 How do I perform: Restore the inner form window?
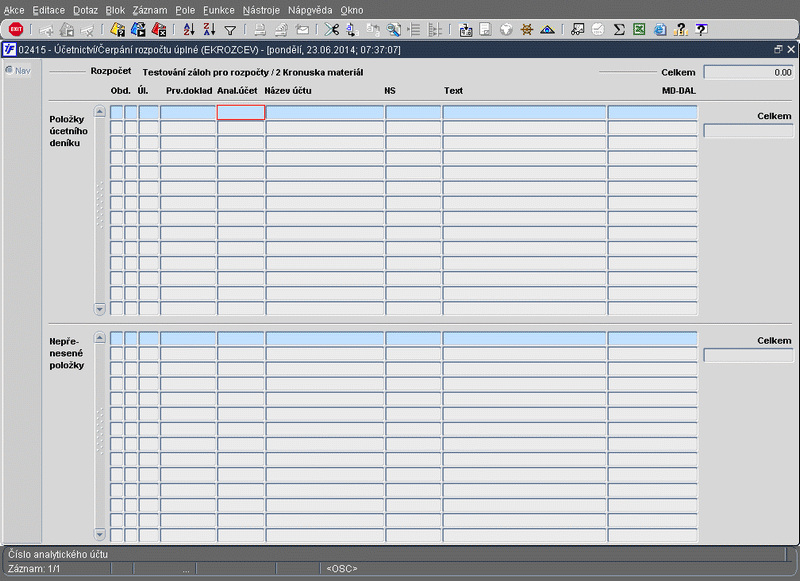[778, 49]
